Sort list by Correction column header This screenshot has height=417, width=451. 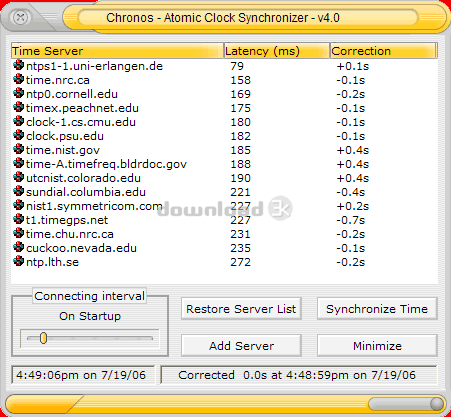(383, 51)
